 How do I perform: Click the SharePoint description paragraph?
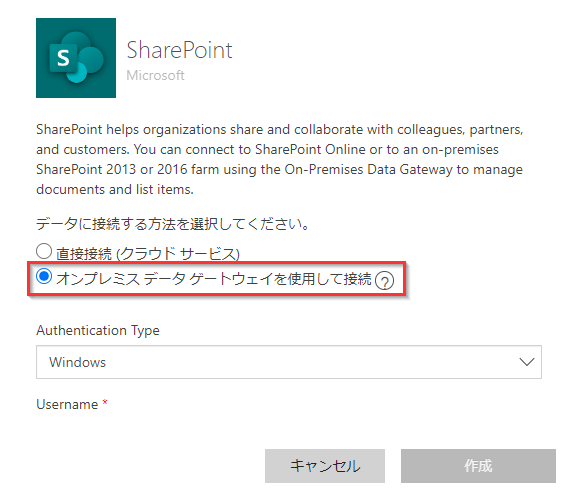click(280, 159)
